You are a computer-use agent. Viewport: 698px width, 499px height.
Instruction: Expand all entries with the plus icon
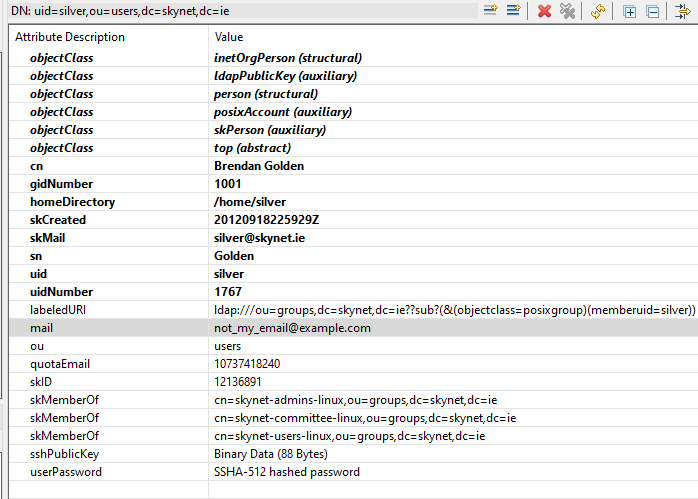[x=629, y=11]
